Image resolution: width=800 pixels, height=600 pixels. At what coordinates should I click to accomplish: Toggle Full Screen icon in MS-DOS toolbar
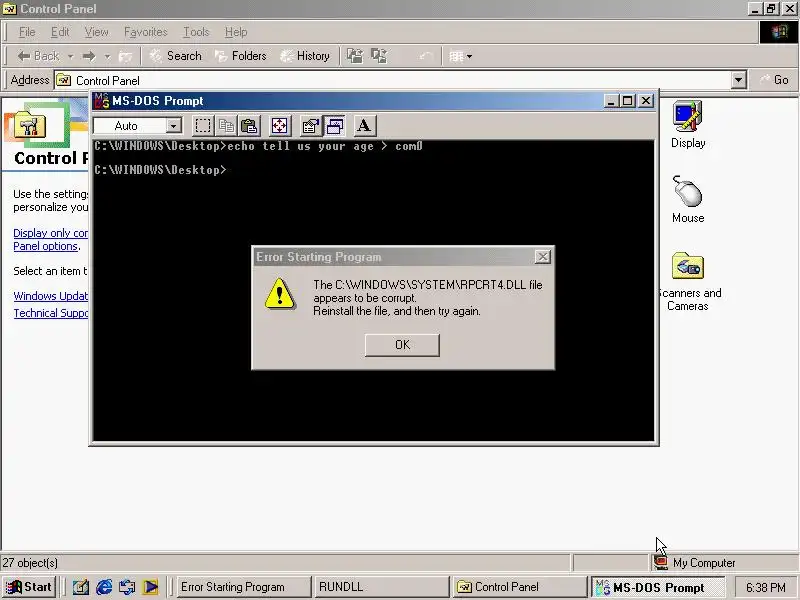pos(280,126)
